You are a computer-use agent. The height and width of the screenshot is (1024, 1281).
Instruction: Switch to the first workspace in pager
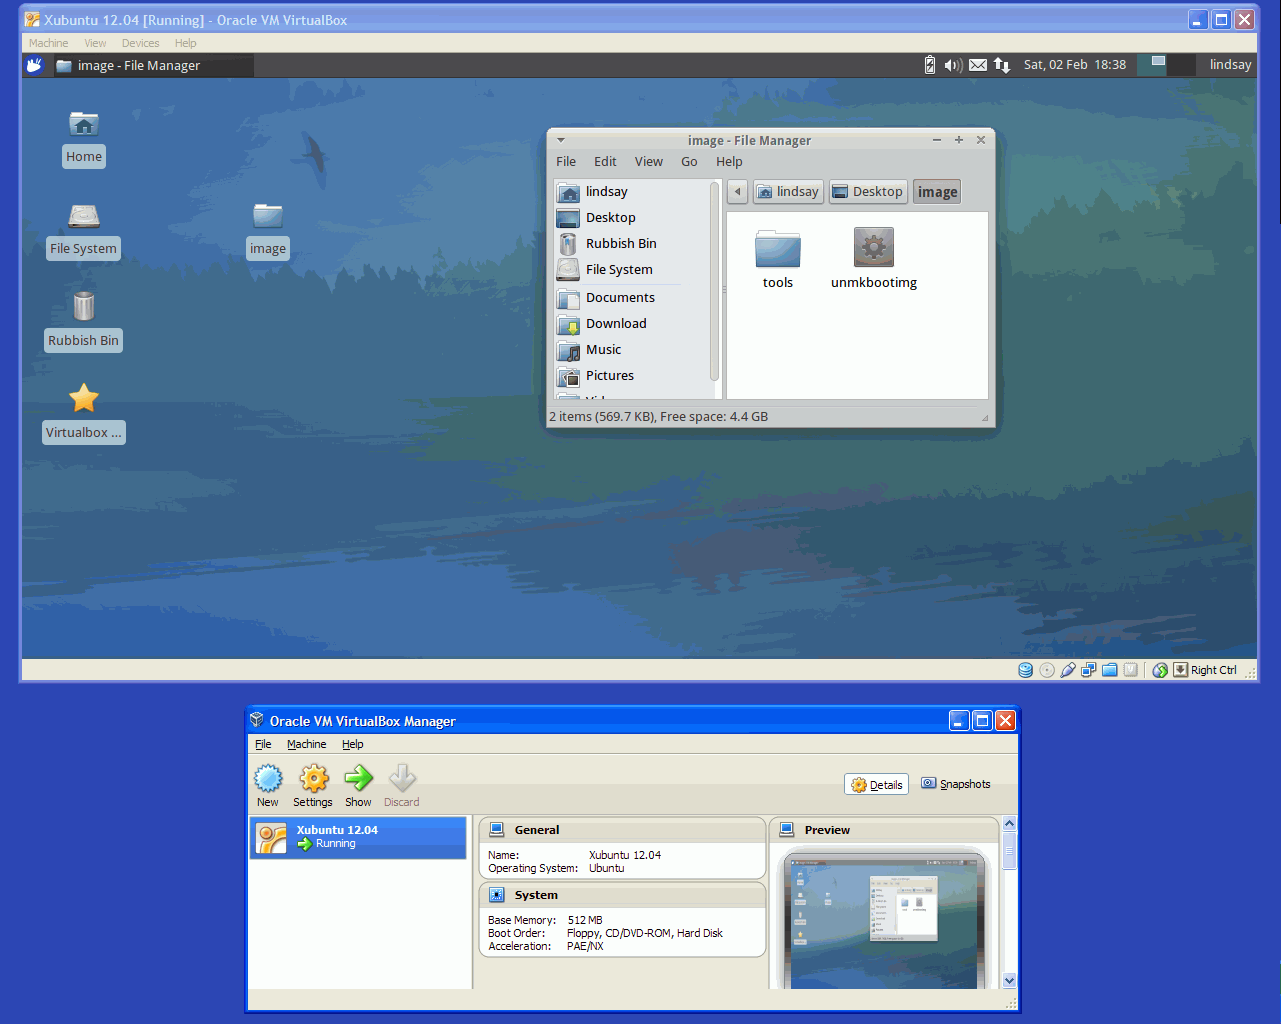pyautogui.click(x=1152, y=65)
